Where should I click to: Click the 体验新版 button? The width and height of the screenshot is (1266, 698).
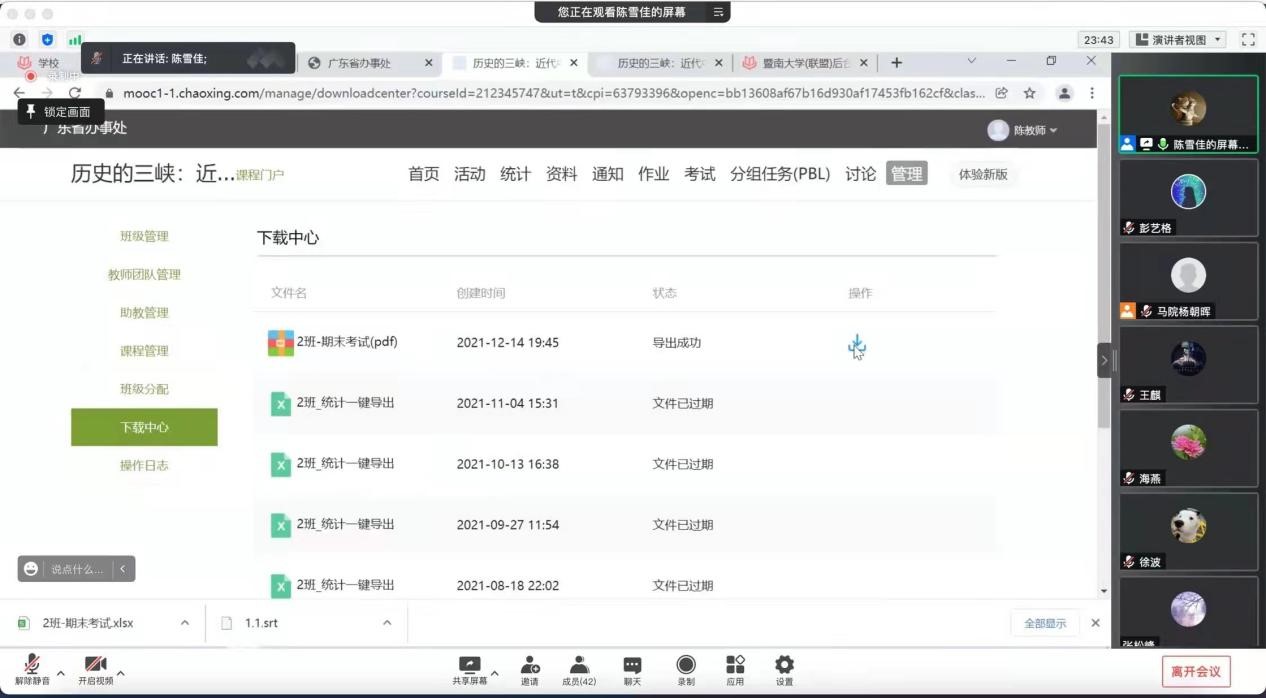982,174
